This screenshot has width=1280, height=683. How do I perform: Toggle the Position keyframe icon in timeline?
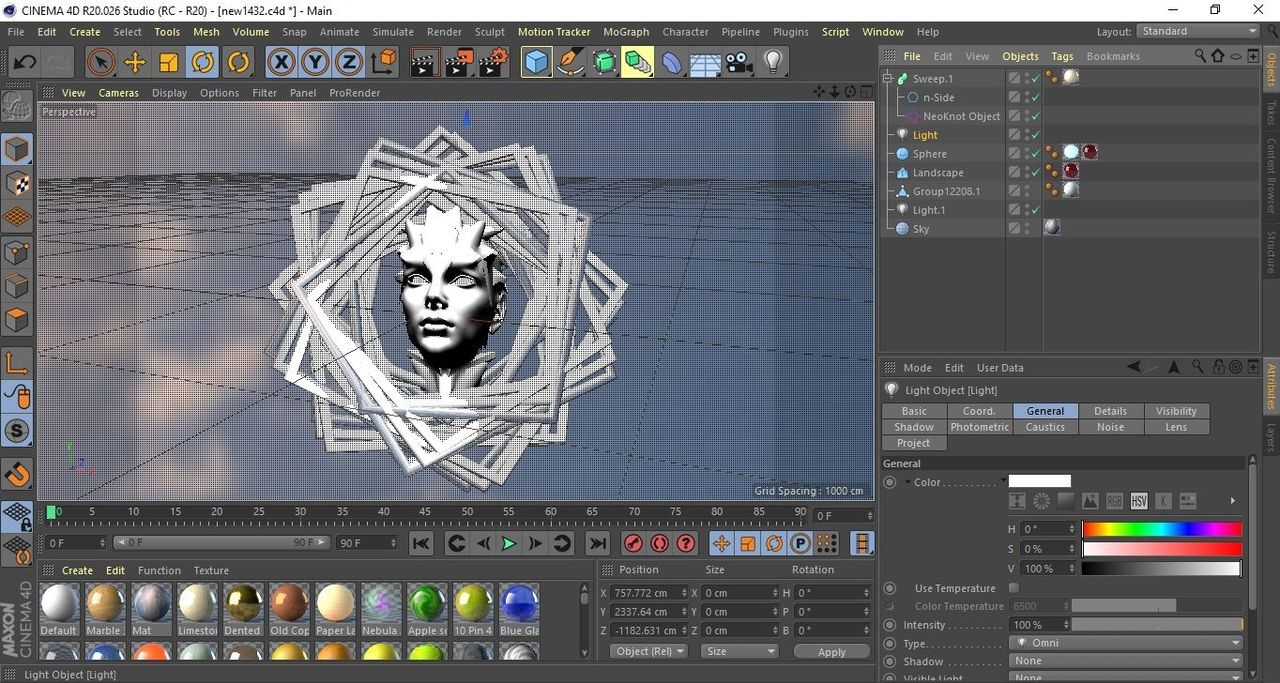[721, 543]
